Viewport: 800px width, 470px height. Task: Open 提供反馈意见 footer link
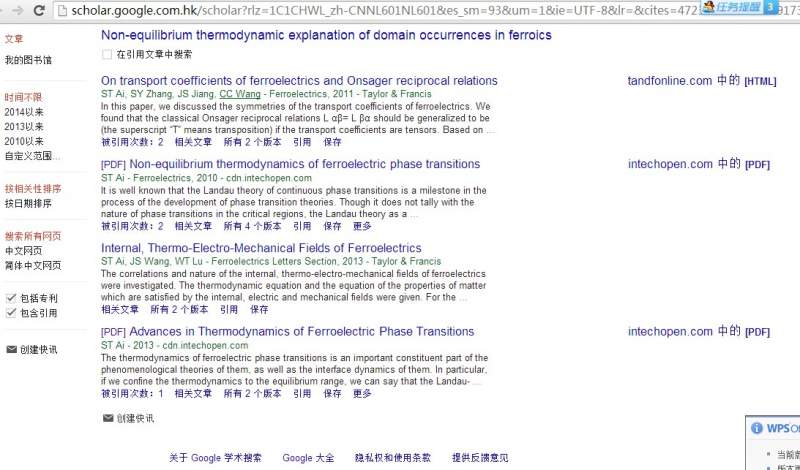480,458
